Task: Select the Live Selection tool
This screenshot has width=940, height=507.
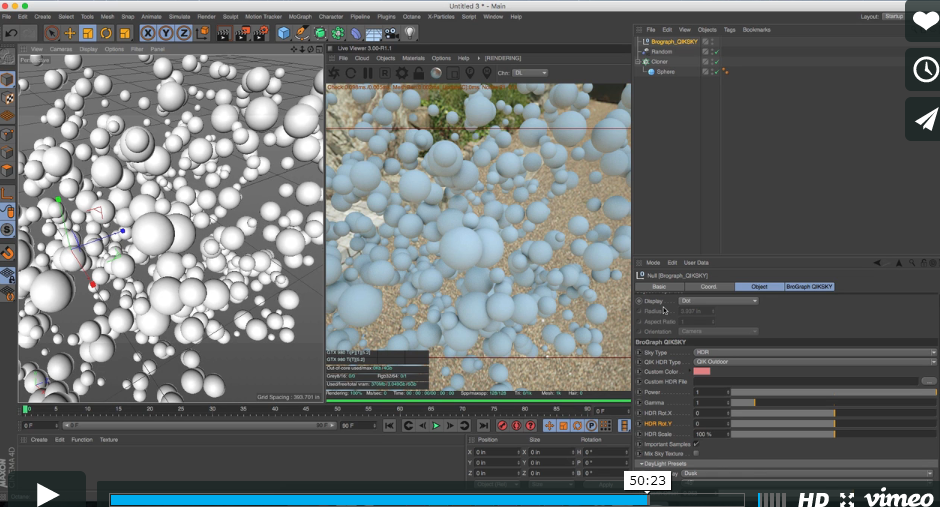Action: coord(51,33)
